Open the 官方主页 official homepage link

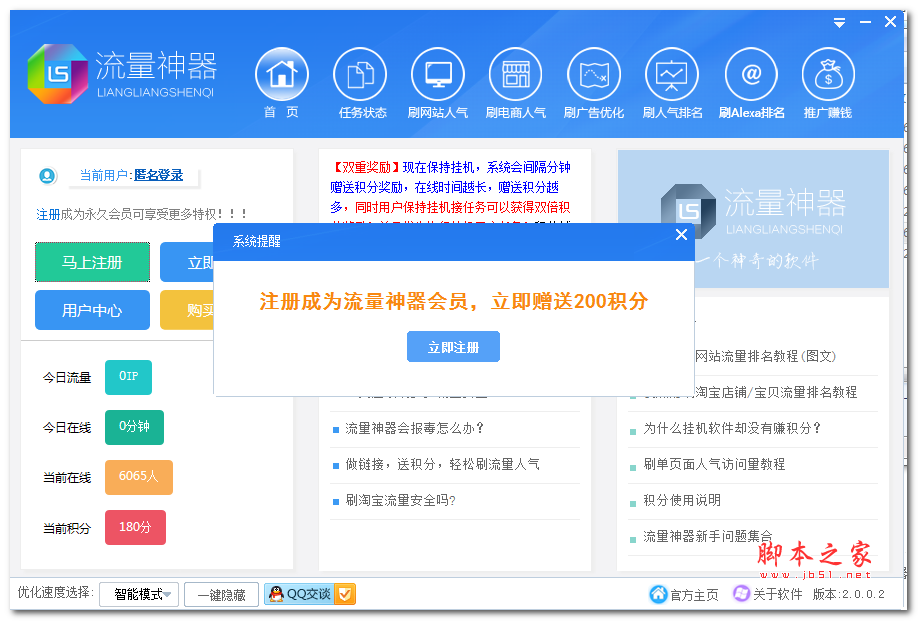[684, 594]
